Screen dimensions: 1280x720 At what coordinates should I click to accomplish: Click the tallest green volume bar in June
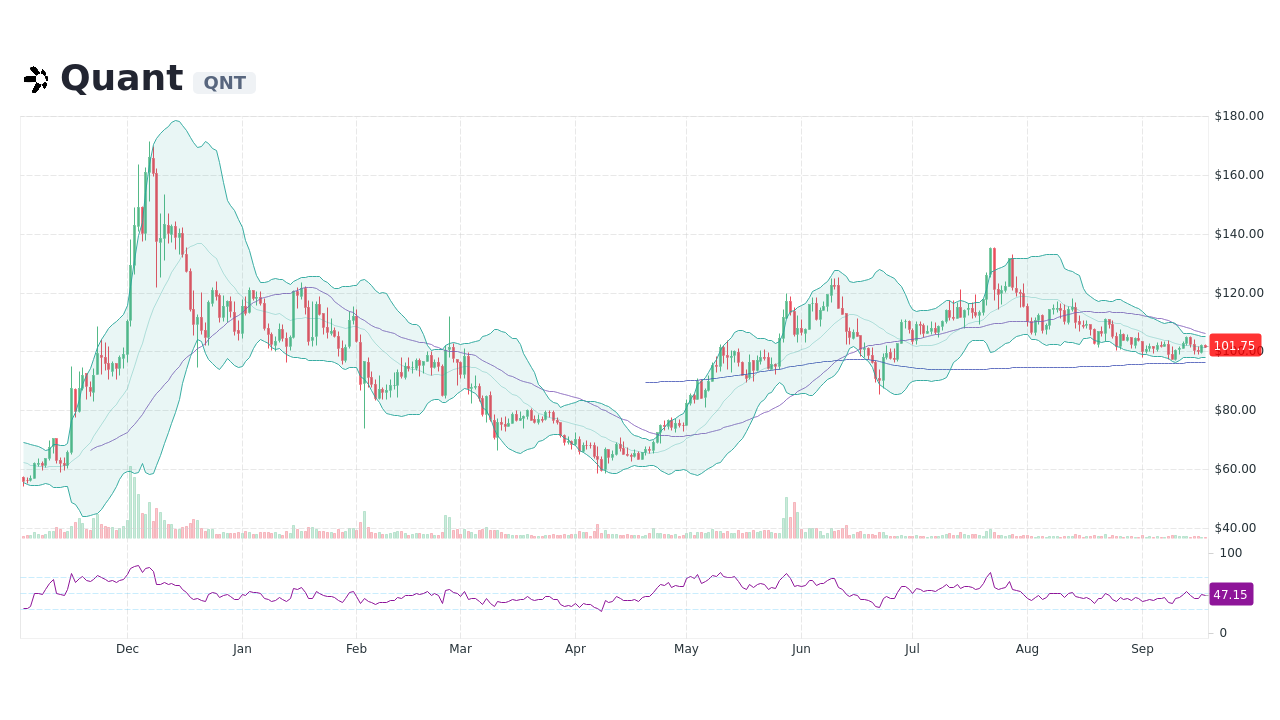pyautogui.click(x=786, y=515)
